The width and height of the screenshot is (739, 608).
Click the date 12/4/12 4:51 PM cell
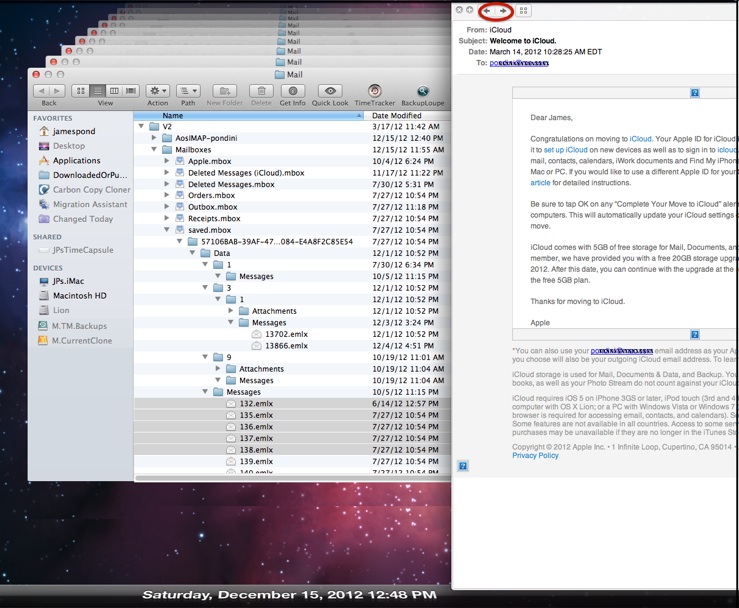(x=405, y=345)
